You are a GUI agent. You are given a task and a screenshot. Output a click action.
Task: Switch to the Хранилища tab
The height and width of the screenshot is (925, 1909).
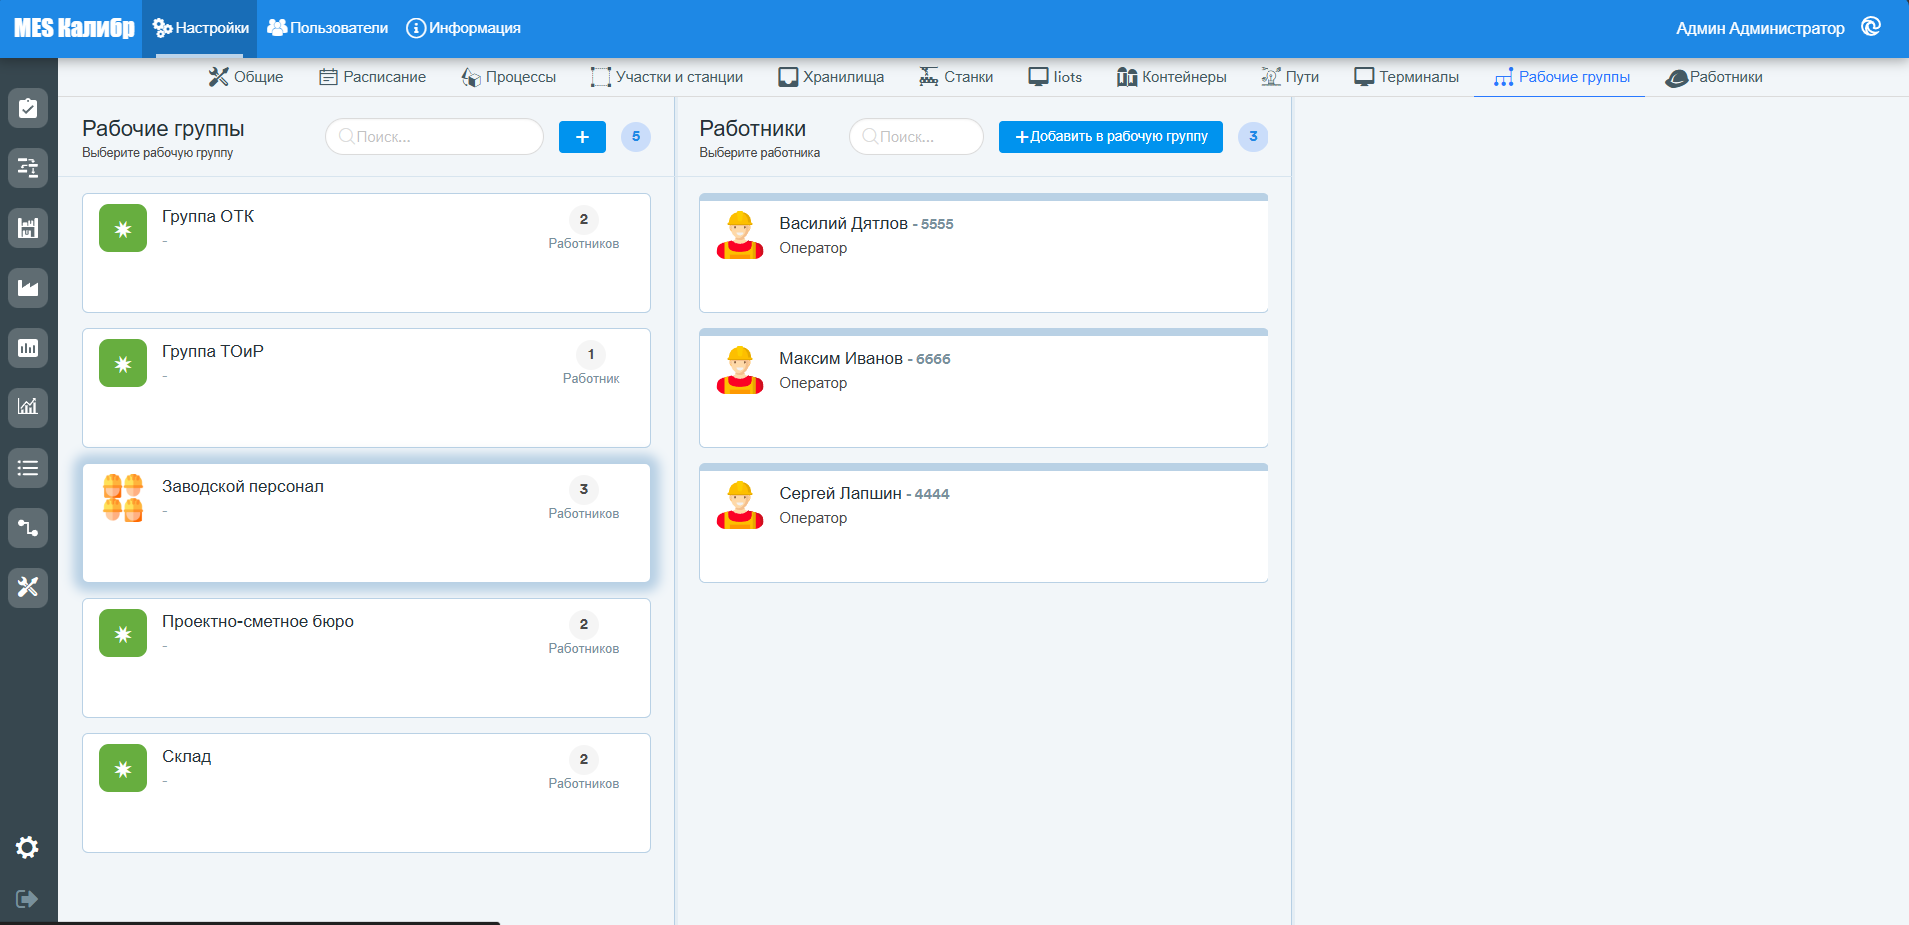(831, 77)
